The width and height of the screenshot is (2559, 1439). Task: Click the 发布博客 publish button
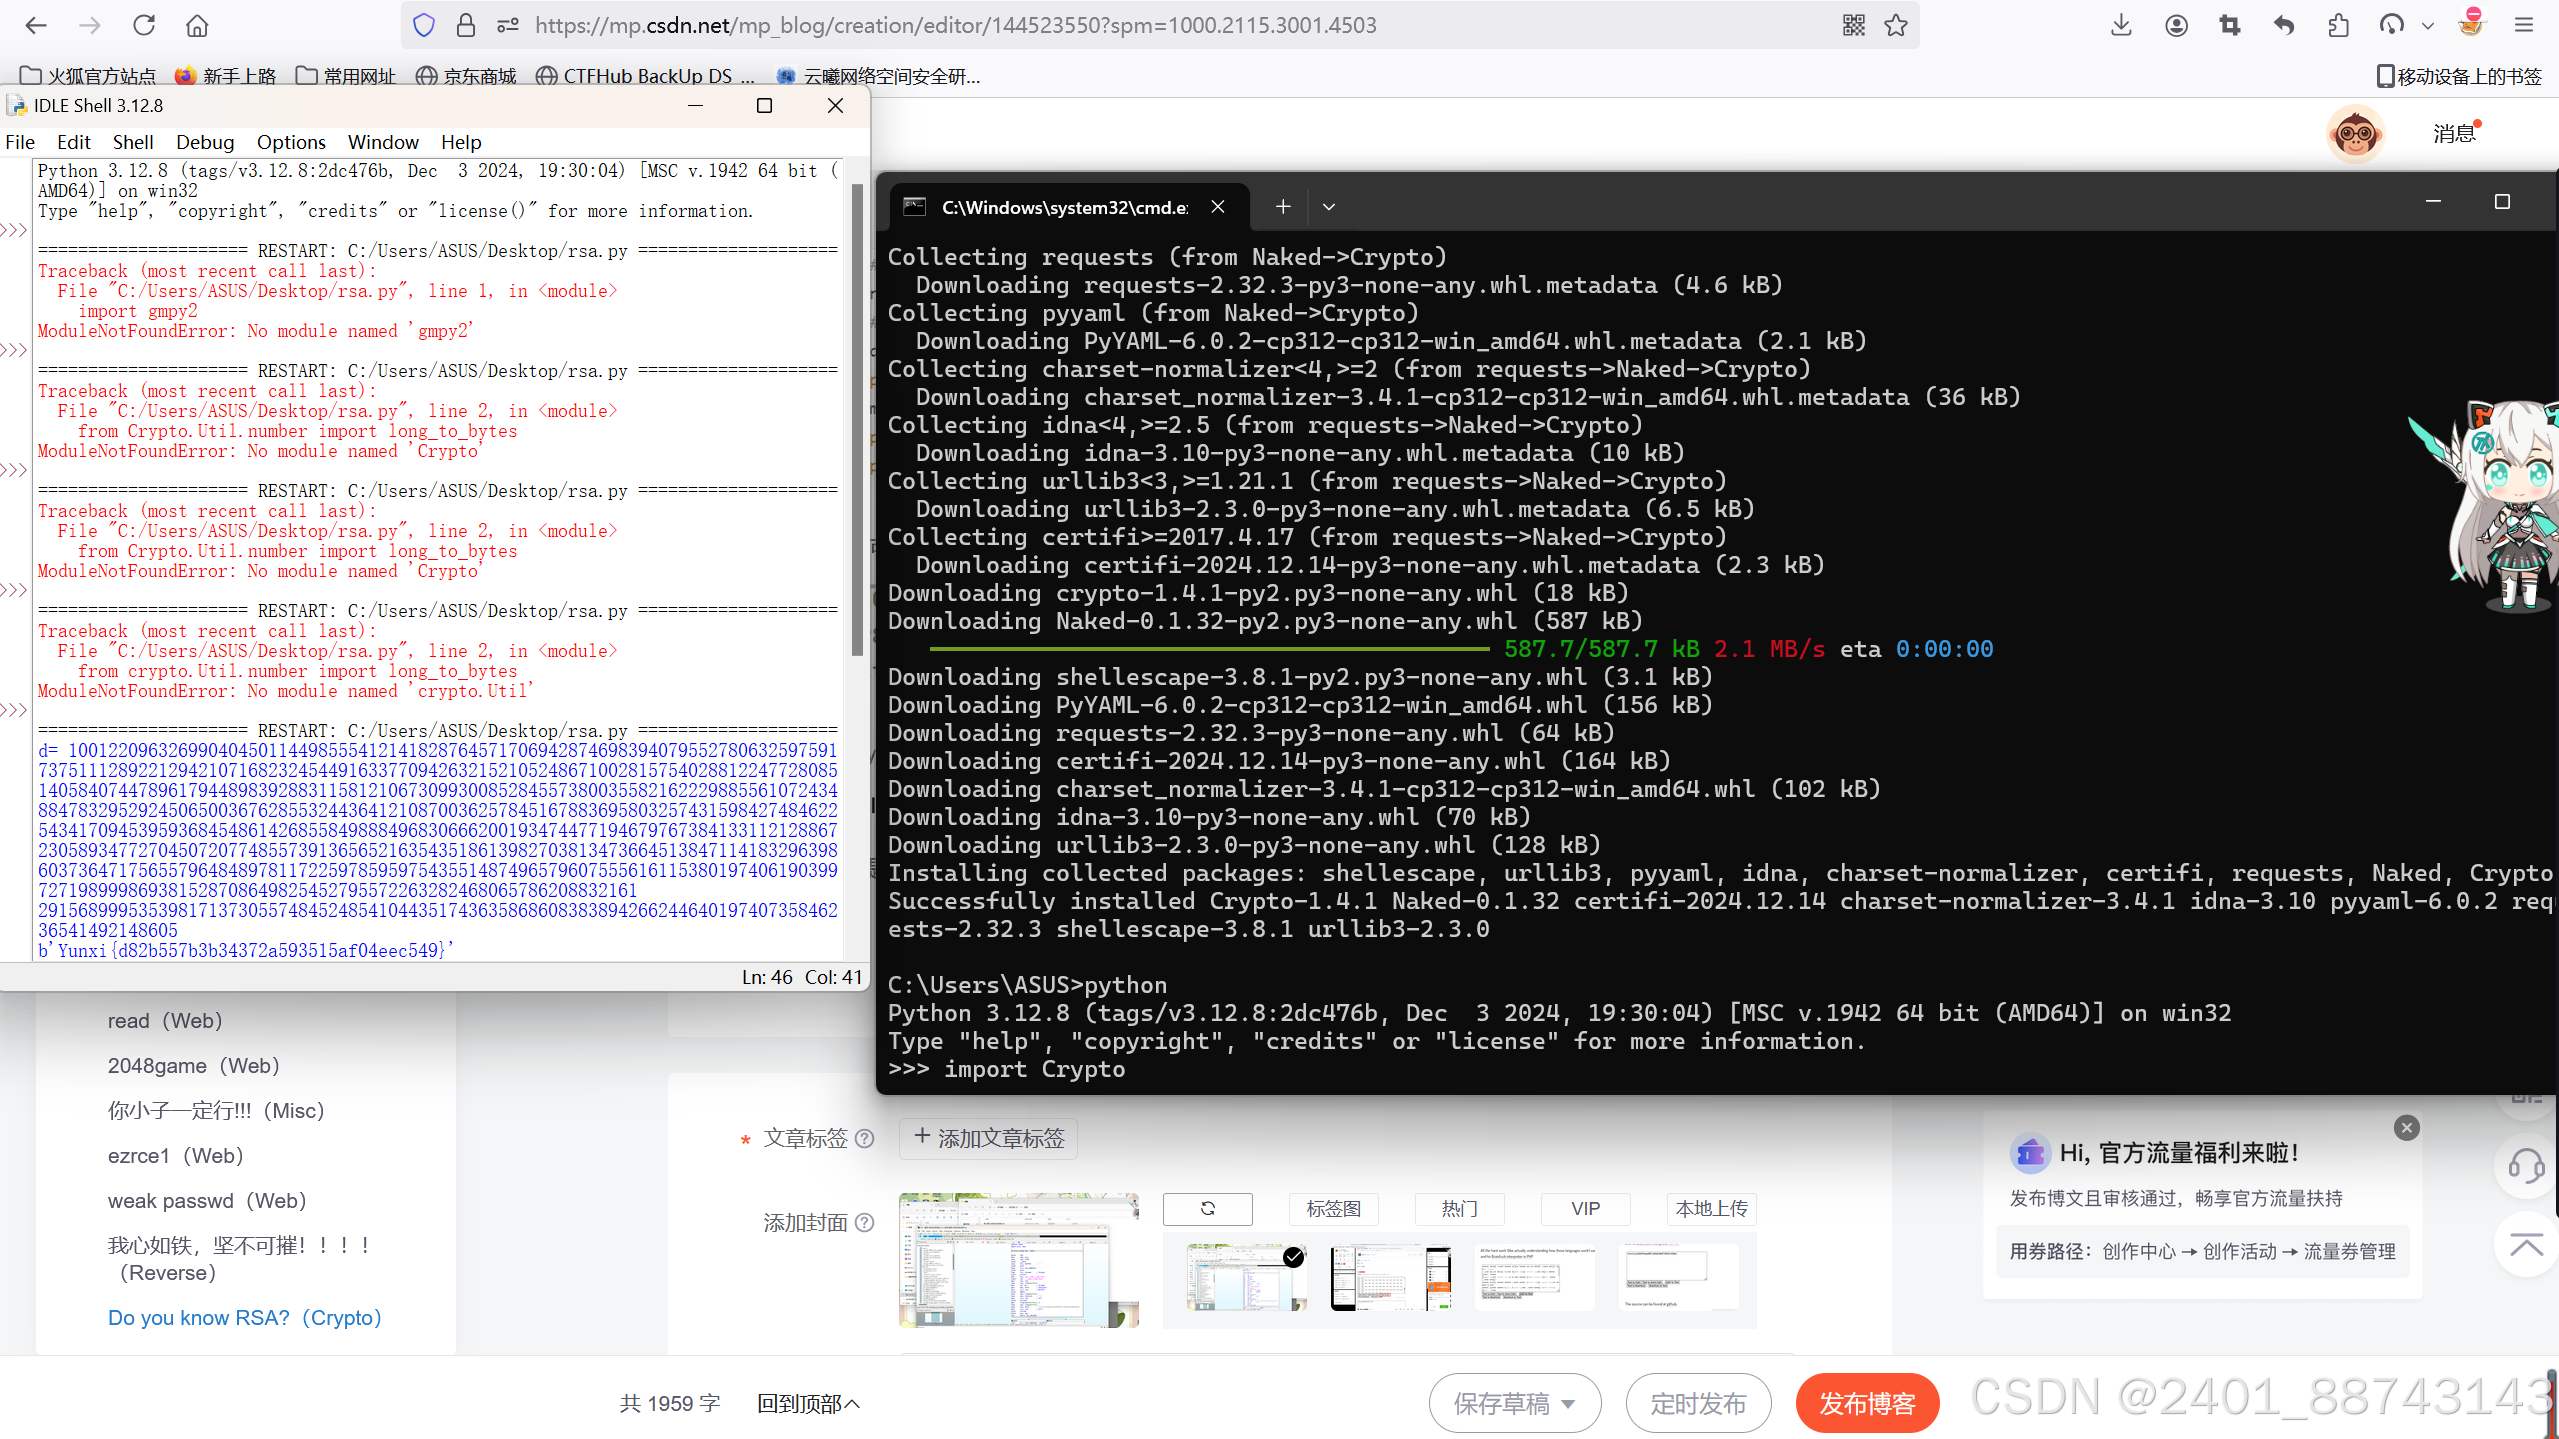tap(1867, 1403)
